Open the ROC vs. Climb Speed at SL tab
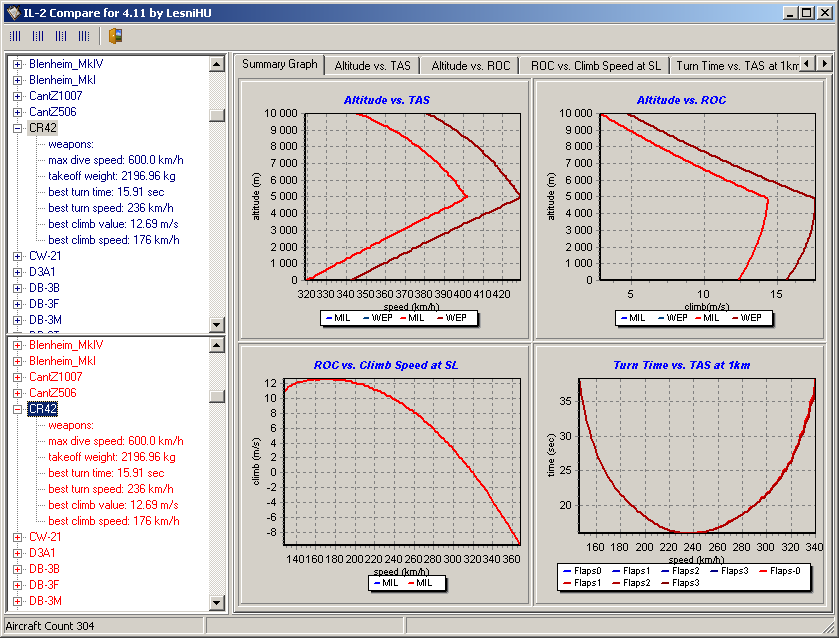Image resolution: width=839 pixels, height=638 pixels. click(x=596, y=66)
